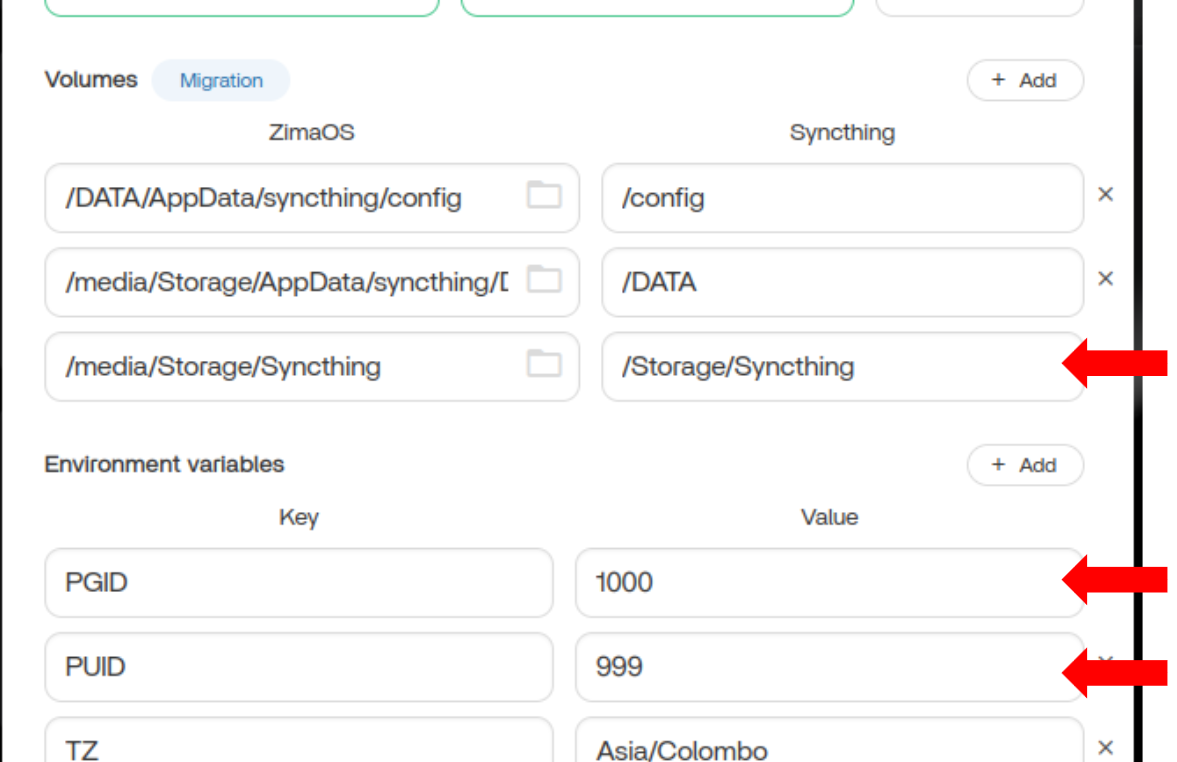Image resolution: width=1177 pixels, height=762 pixels.
Task: Add a new volume mapping
Action: tap(1024, 81)
